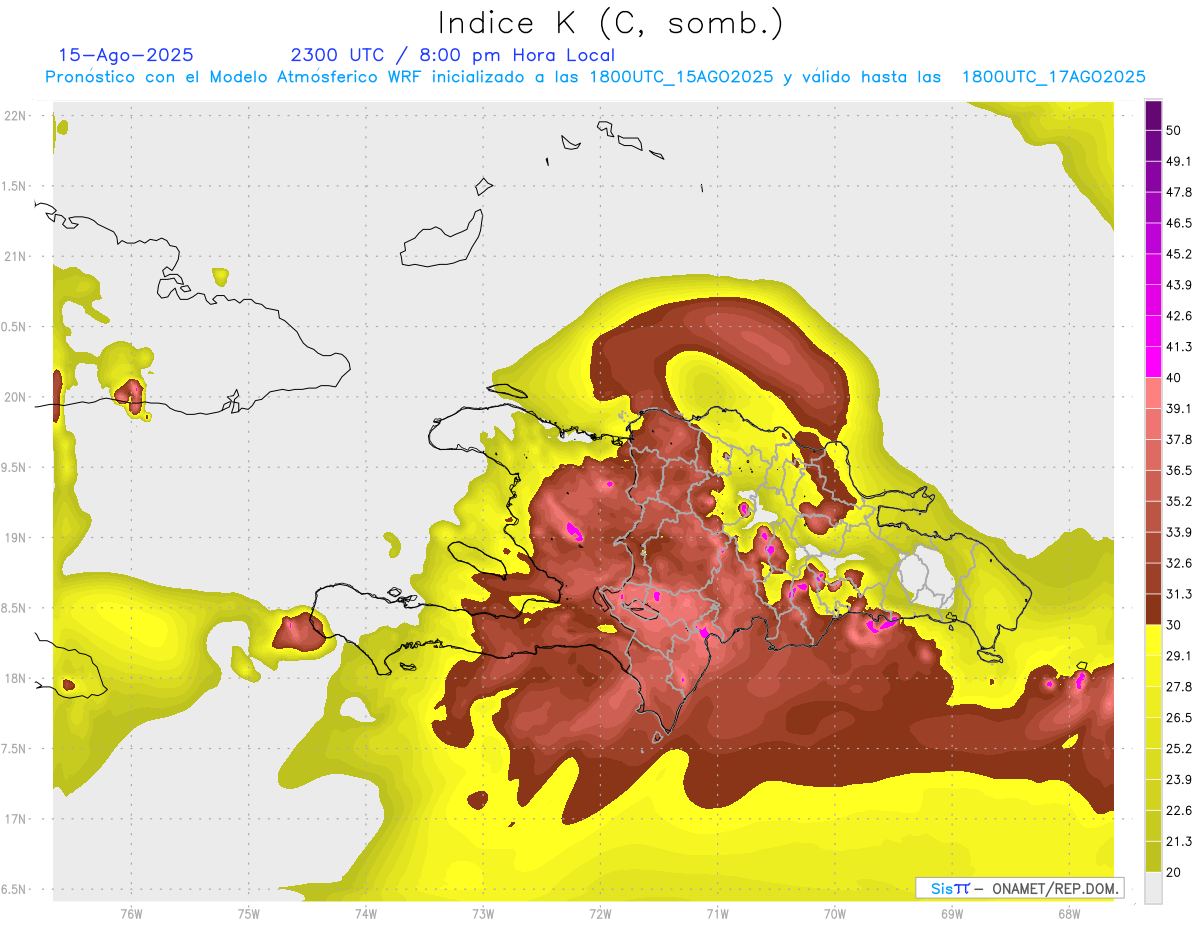Select the color bar value "26.5"

(x=1179, y=717)
